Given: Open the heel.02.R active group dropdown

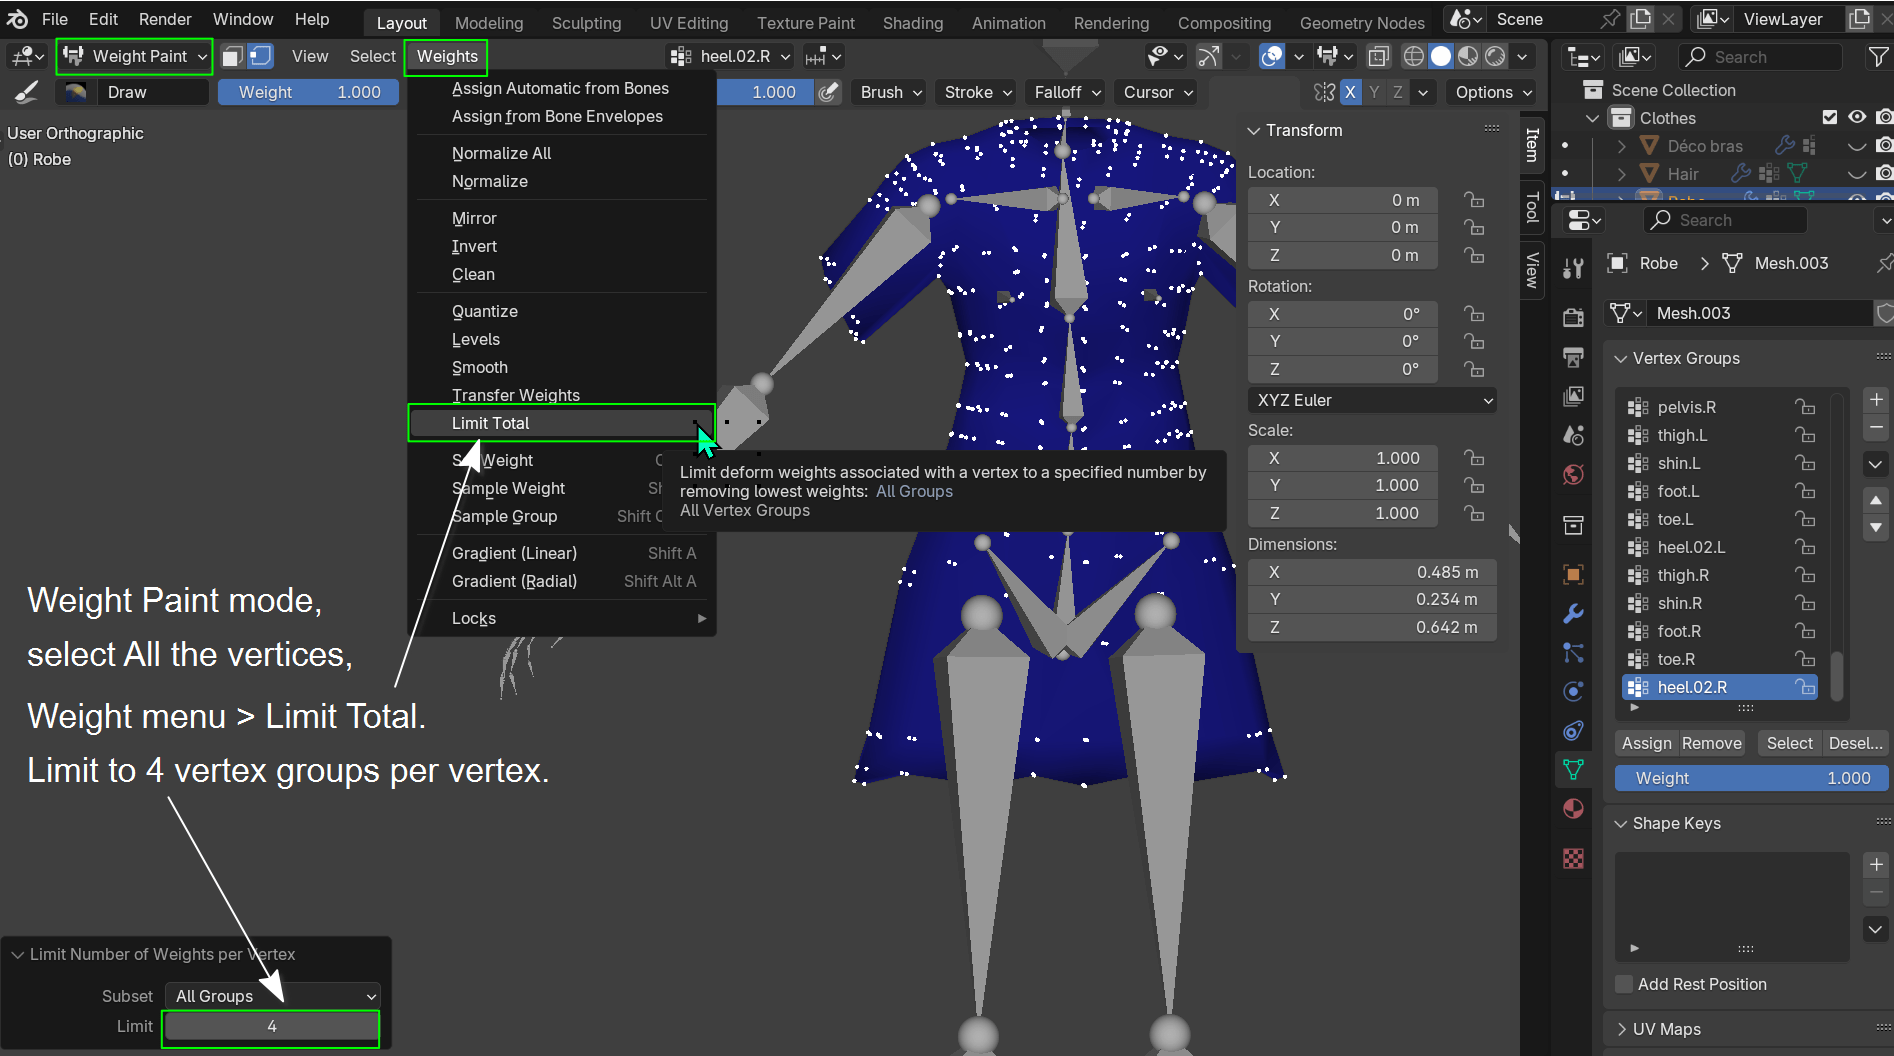Looking at the screenshot, I should pos(731,56).
